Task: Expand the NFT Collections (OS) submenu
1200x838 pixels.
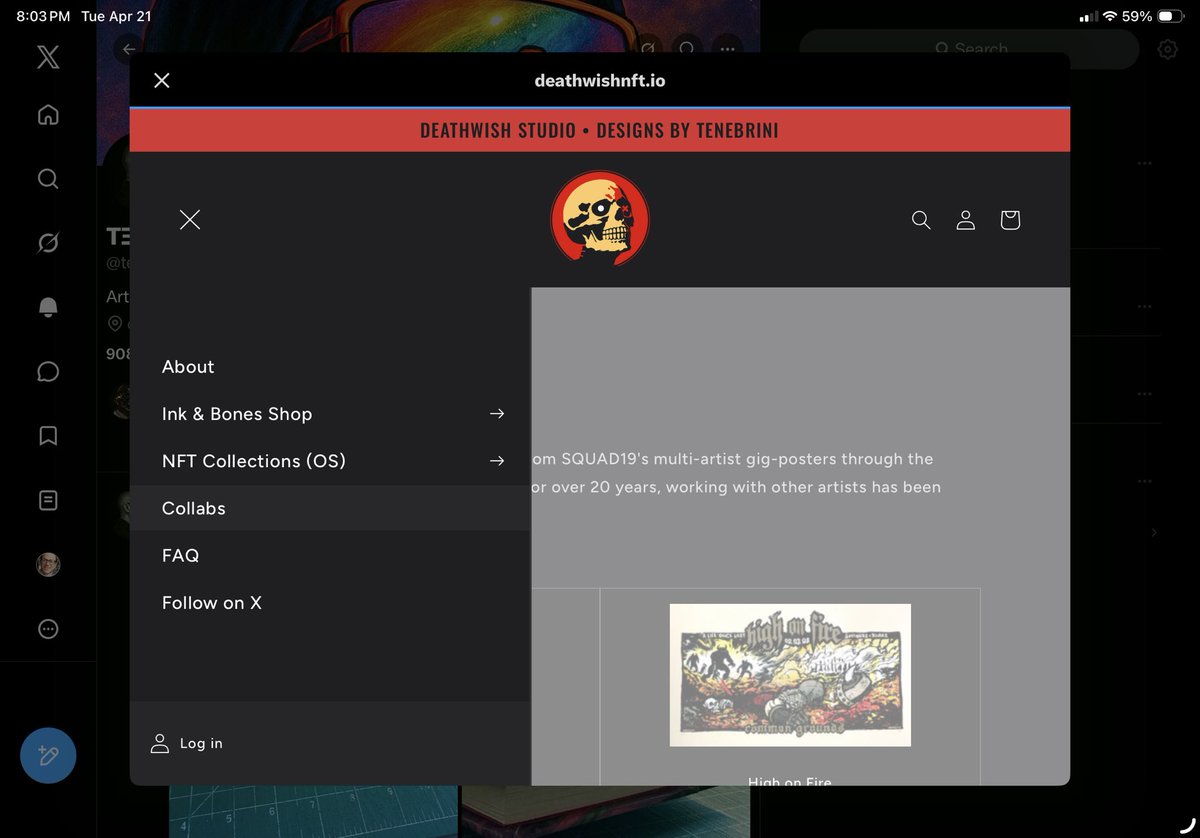Action: pos(330,461)
